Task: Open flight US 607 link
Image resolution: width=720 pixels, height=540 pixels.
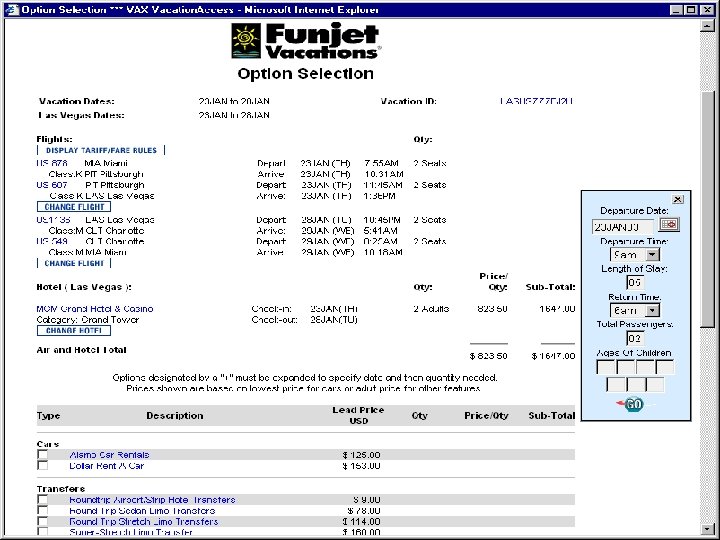Action: 52,185
